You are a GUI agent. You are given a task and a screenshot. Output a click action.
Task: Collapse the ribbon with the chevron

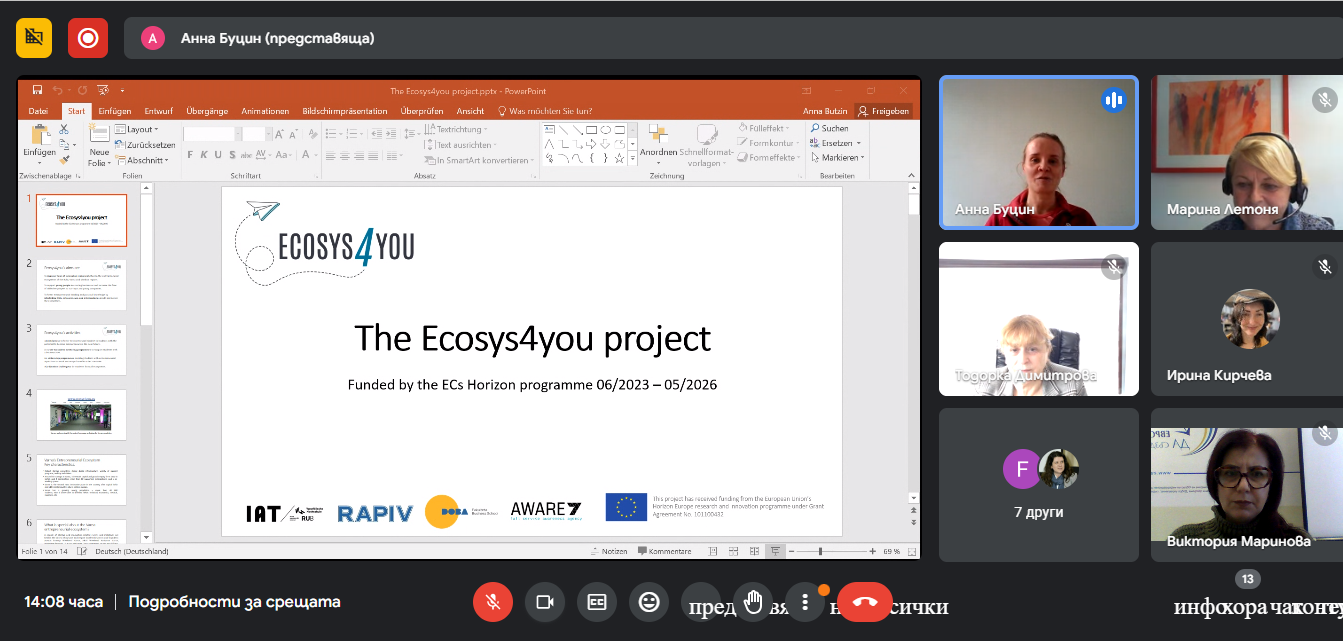[910, 174]
